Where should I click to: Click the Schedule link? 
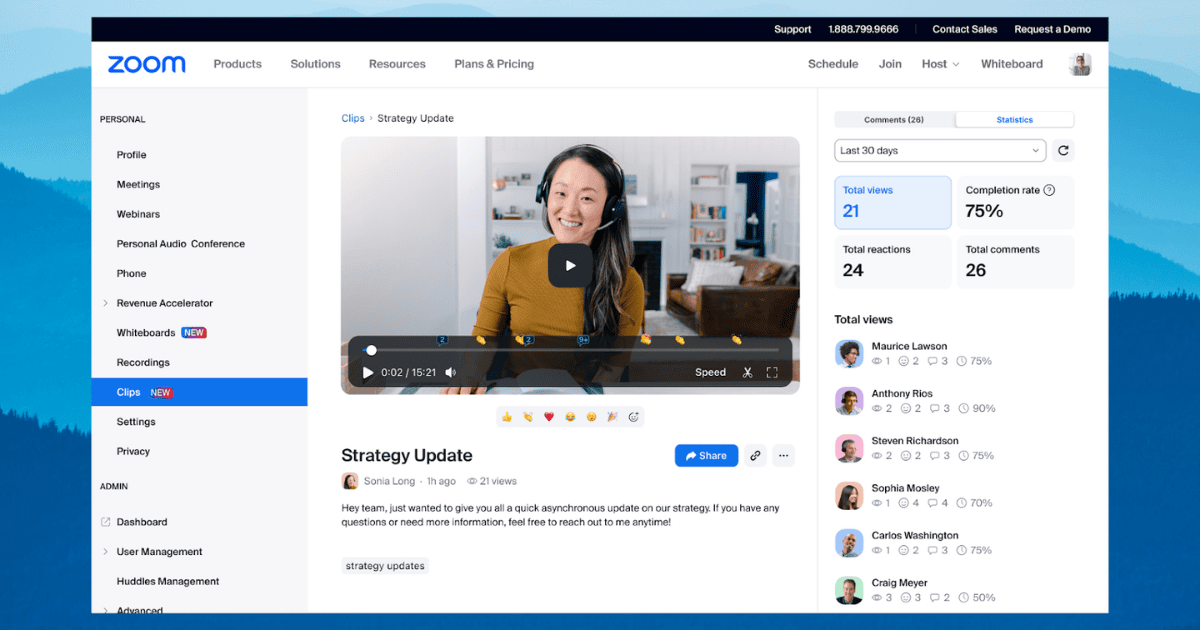[833, 64]
